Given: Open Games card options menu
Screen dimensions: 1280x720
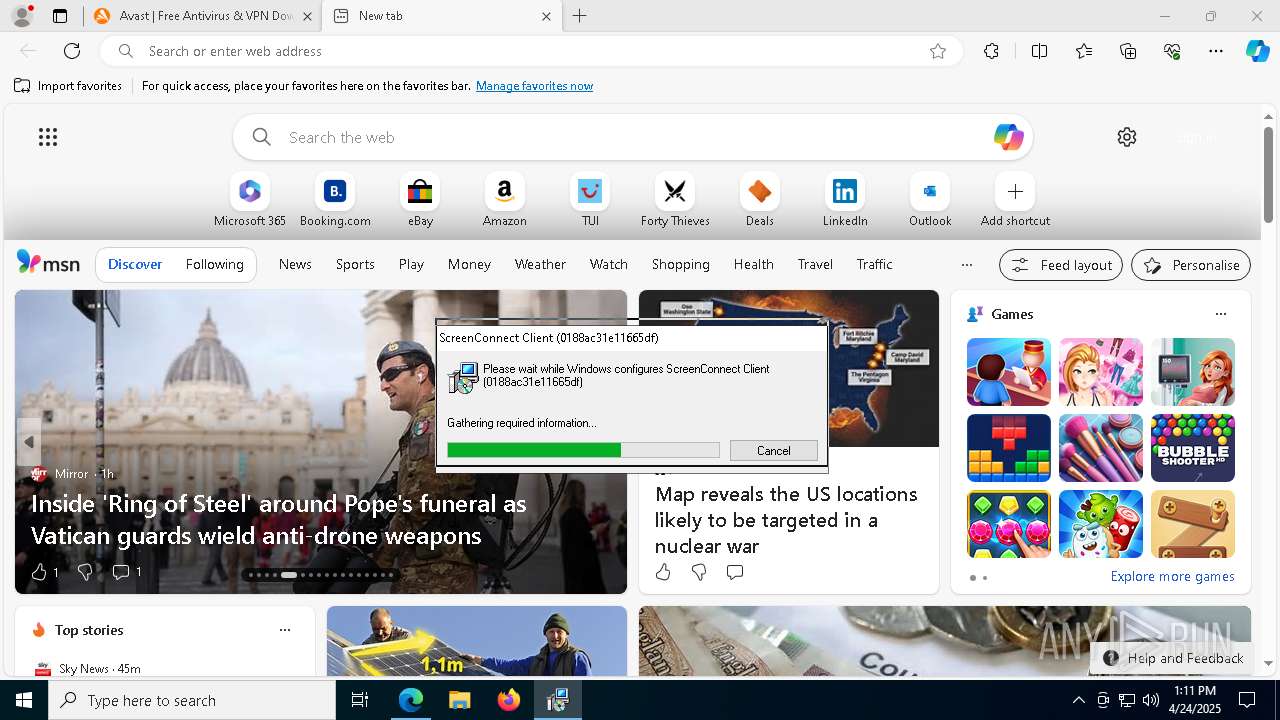Looking at the screenshot, I should pyautogui.click(x=1220, y=314).
